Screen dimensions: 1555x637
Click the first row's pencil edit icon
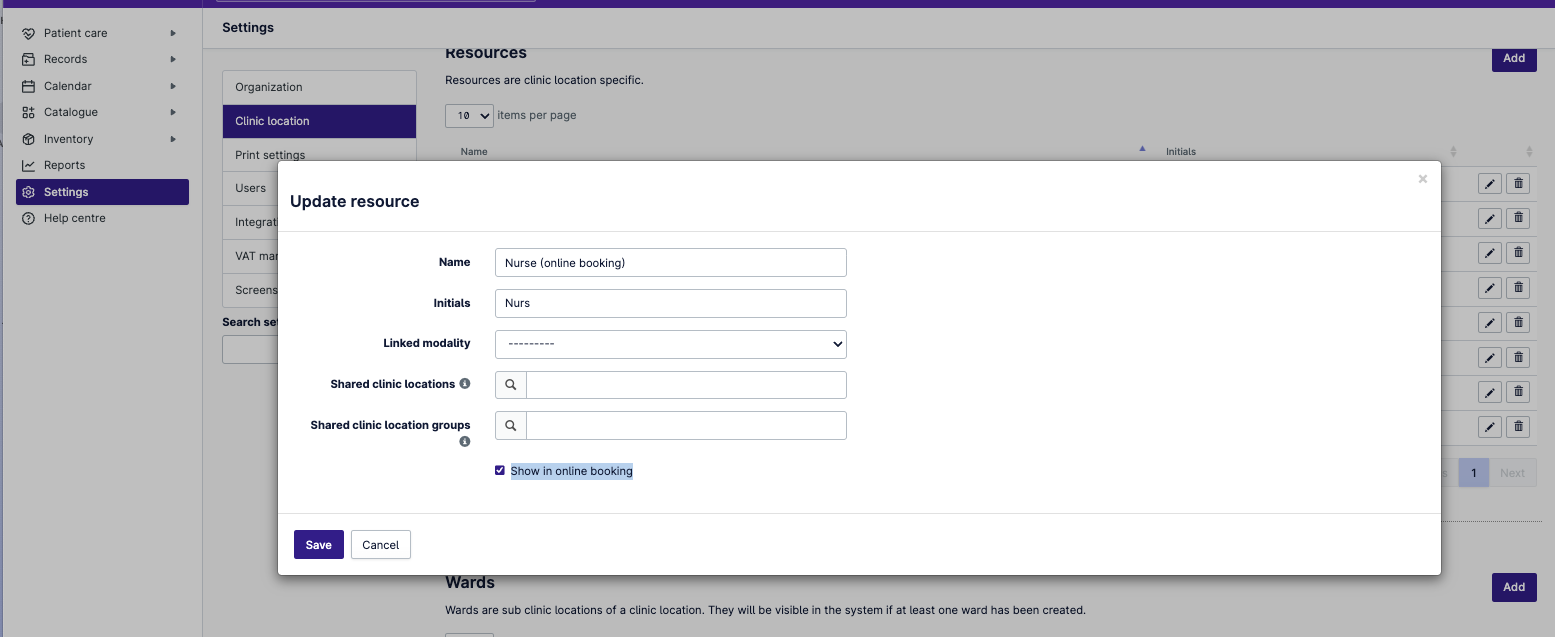pos(1490,183)
